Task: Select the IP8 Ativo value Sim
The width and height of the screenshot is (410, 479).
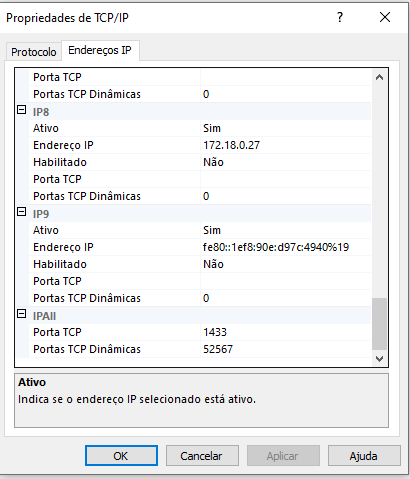Action: [286, 128]
